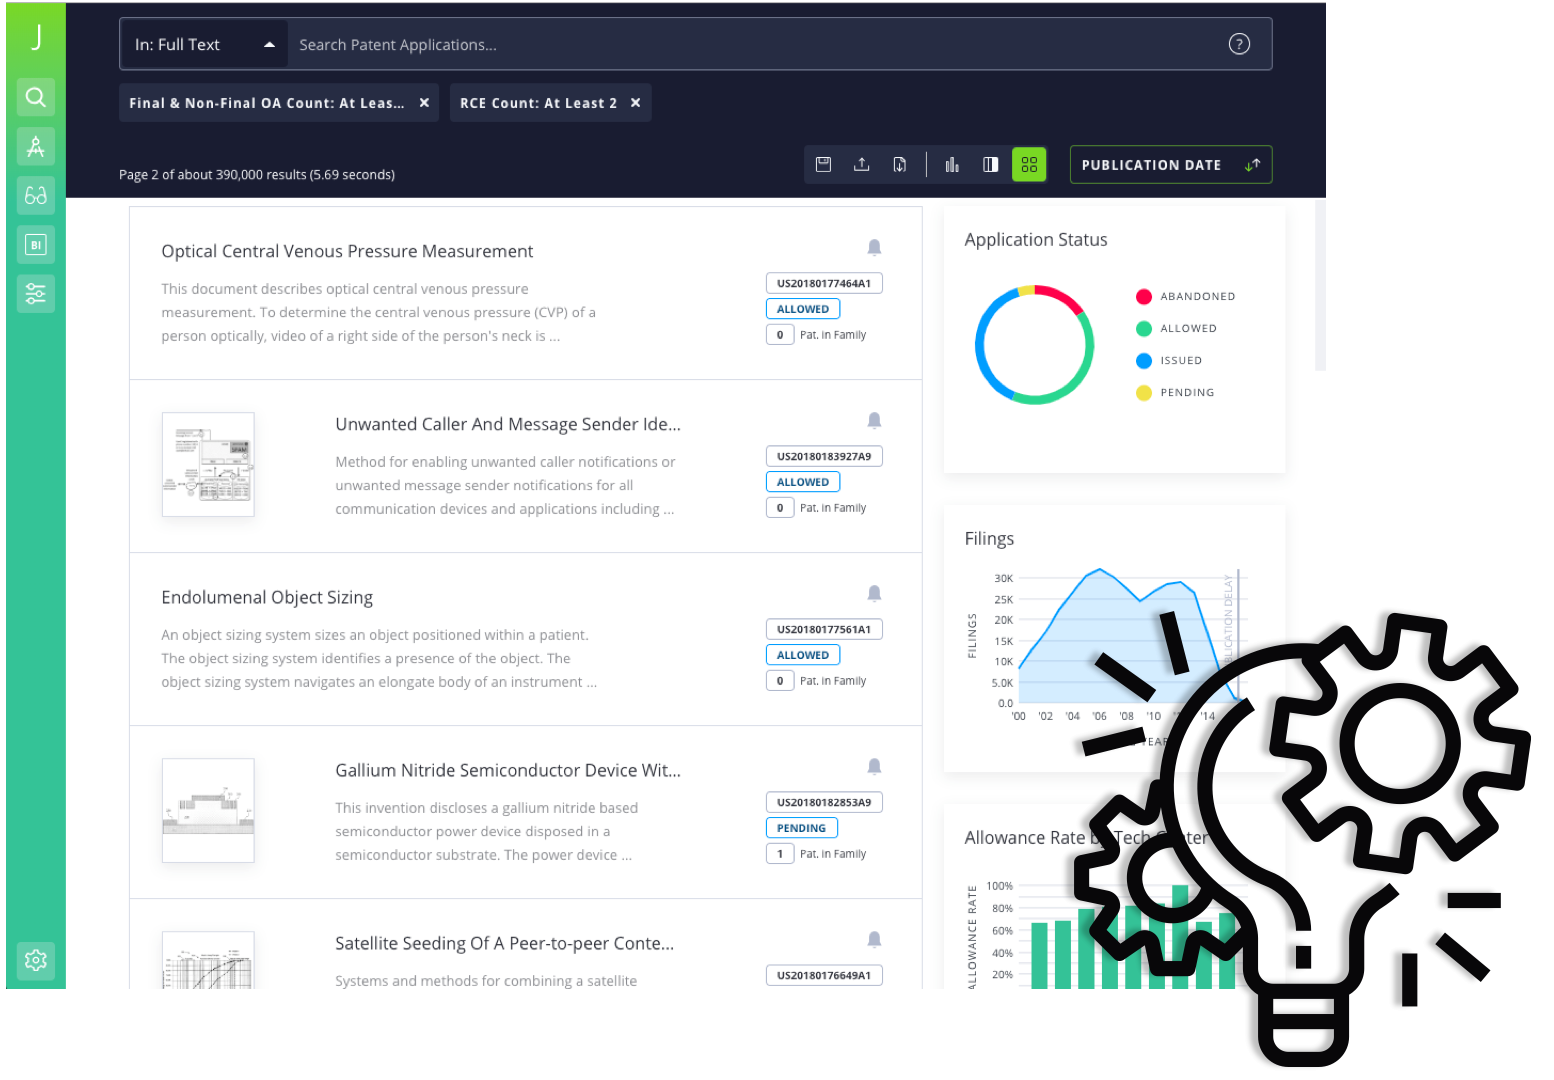This screenshot has width=1554, height=1080.
Task: Open the Publication Date sort dropdown
Action: 1171,165
